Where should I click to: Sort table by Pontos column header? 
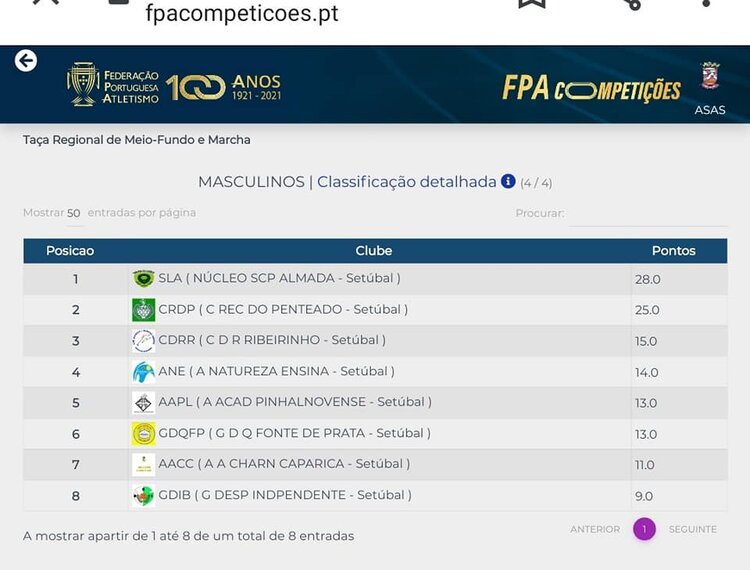[673, 251]
